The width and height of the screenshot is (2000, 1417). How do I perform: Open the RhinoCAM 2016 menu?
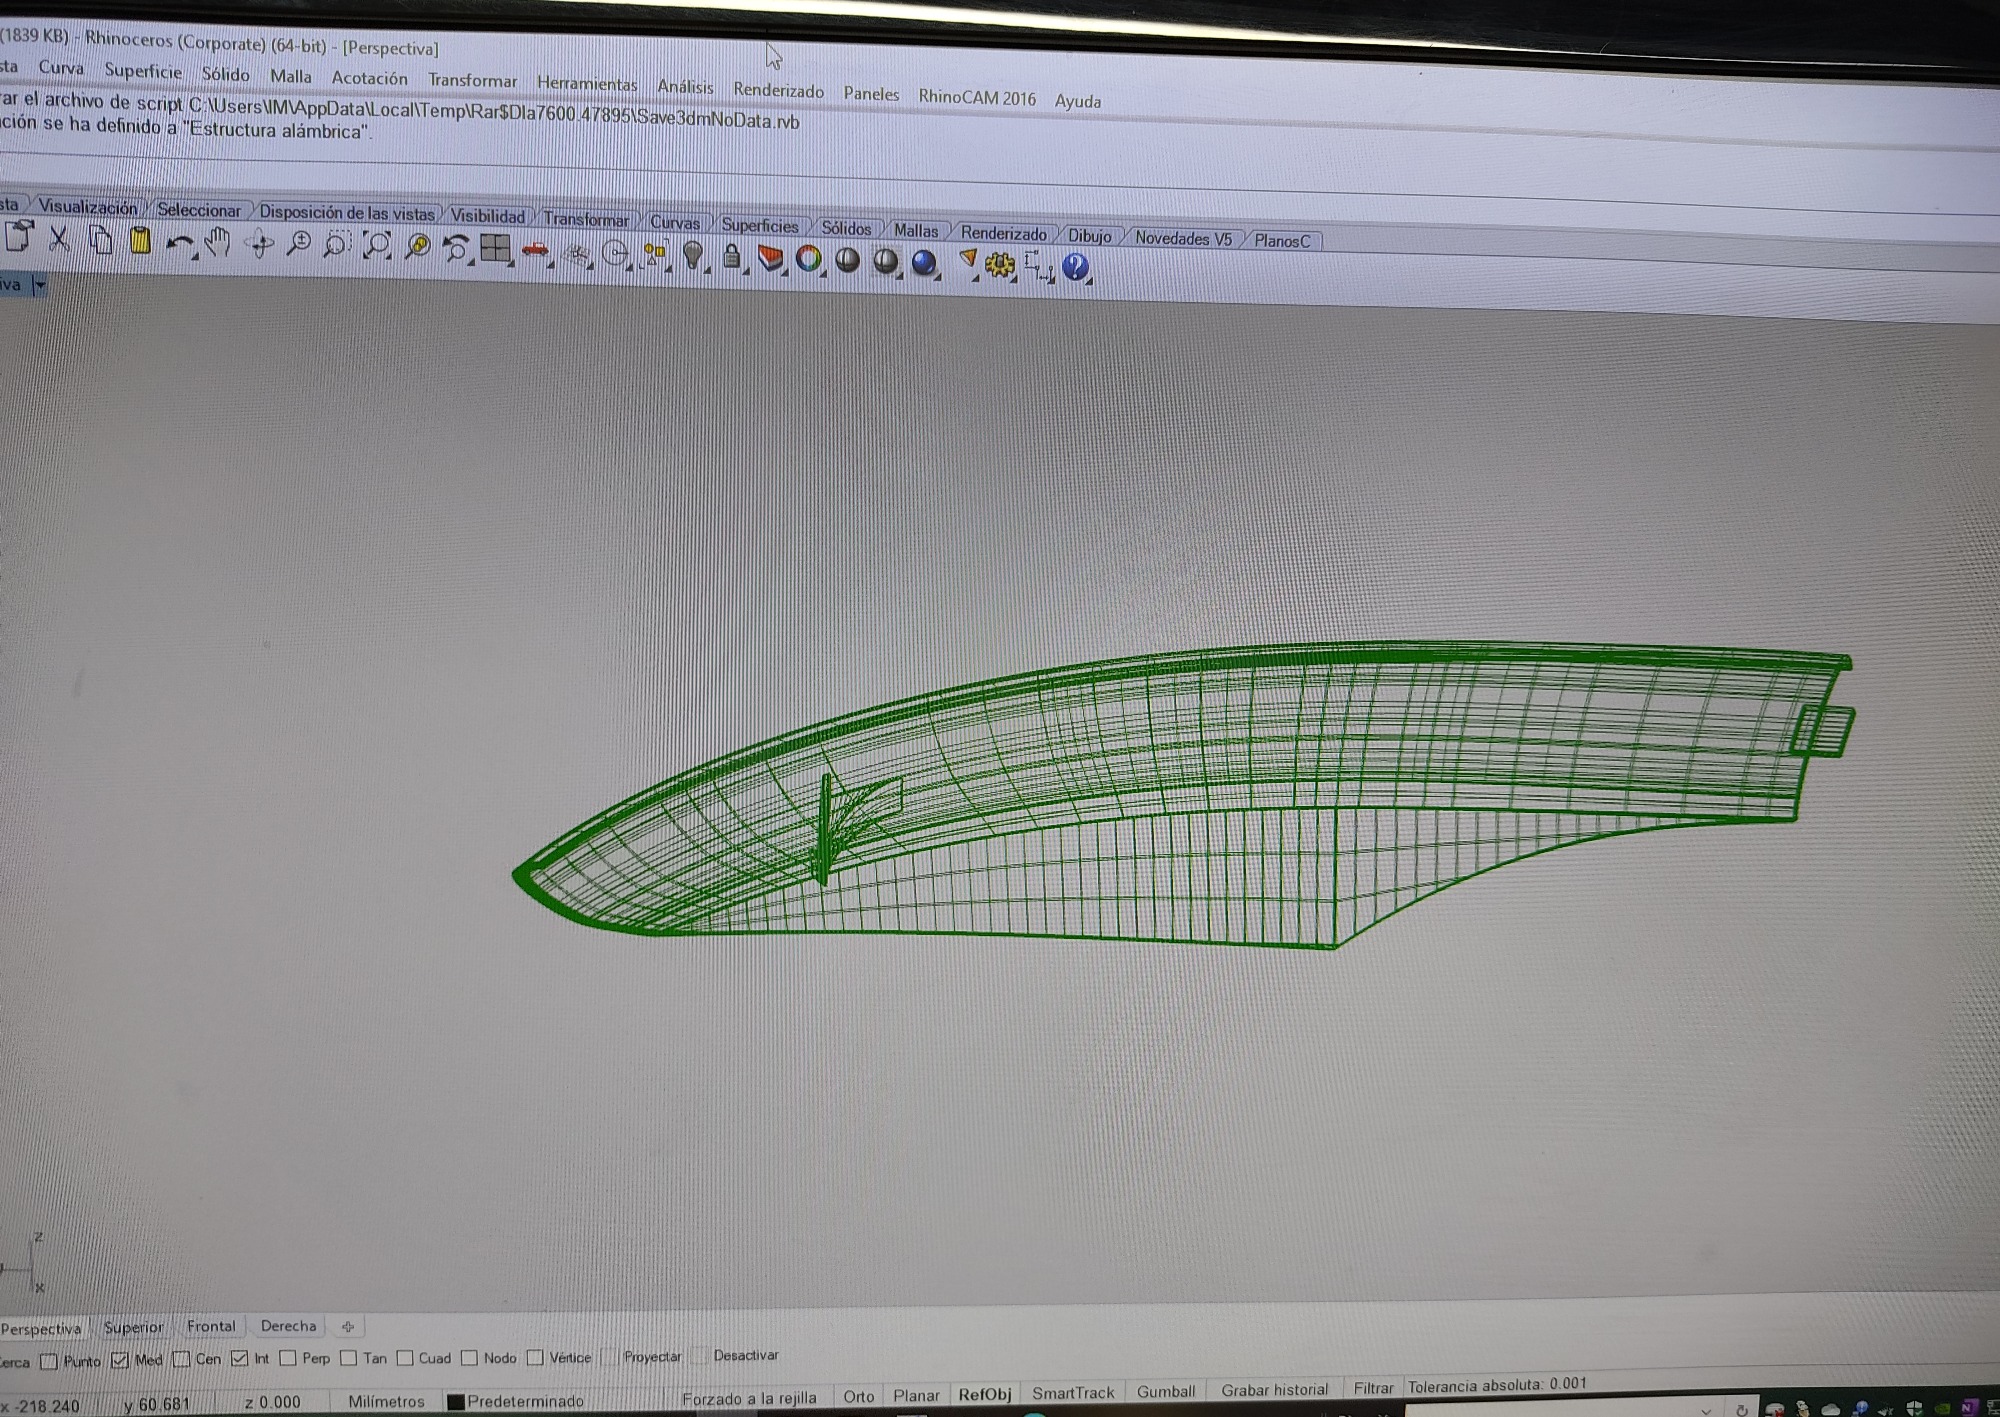tap(977, 98)
